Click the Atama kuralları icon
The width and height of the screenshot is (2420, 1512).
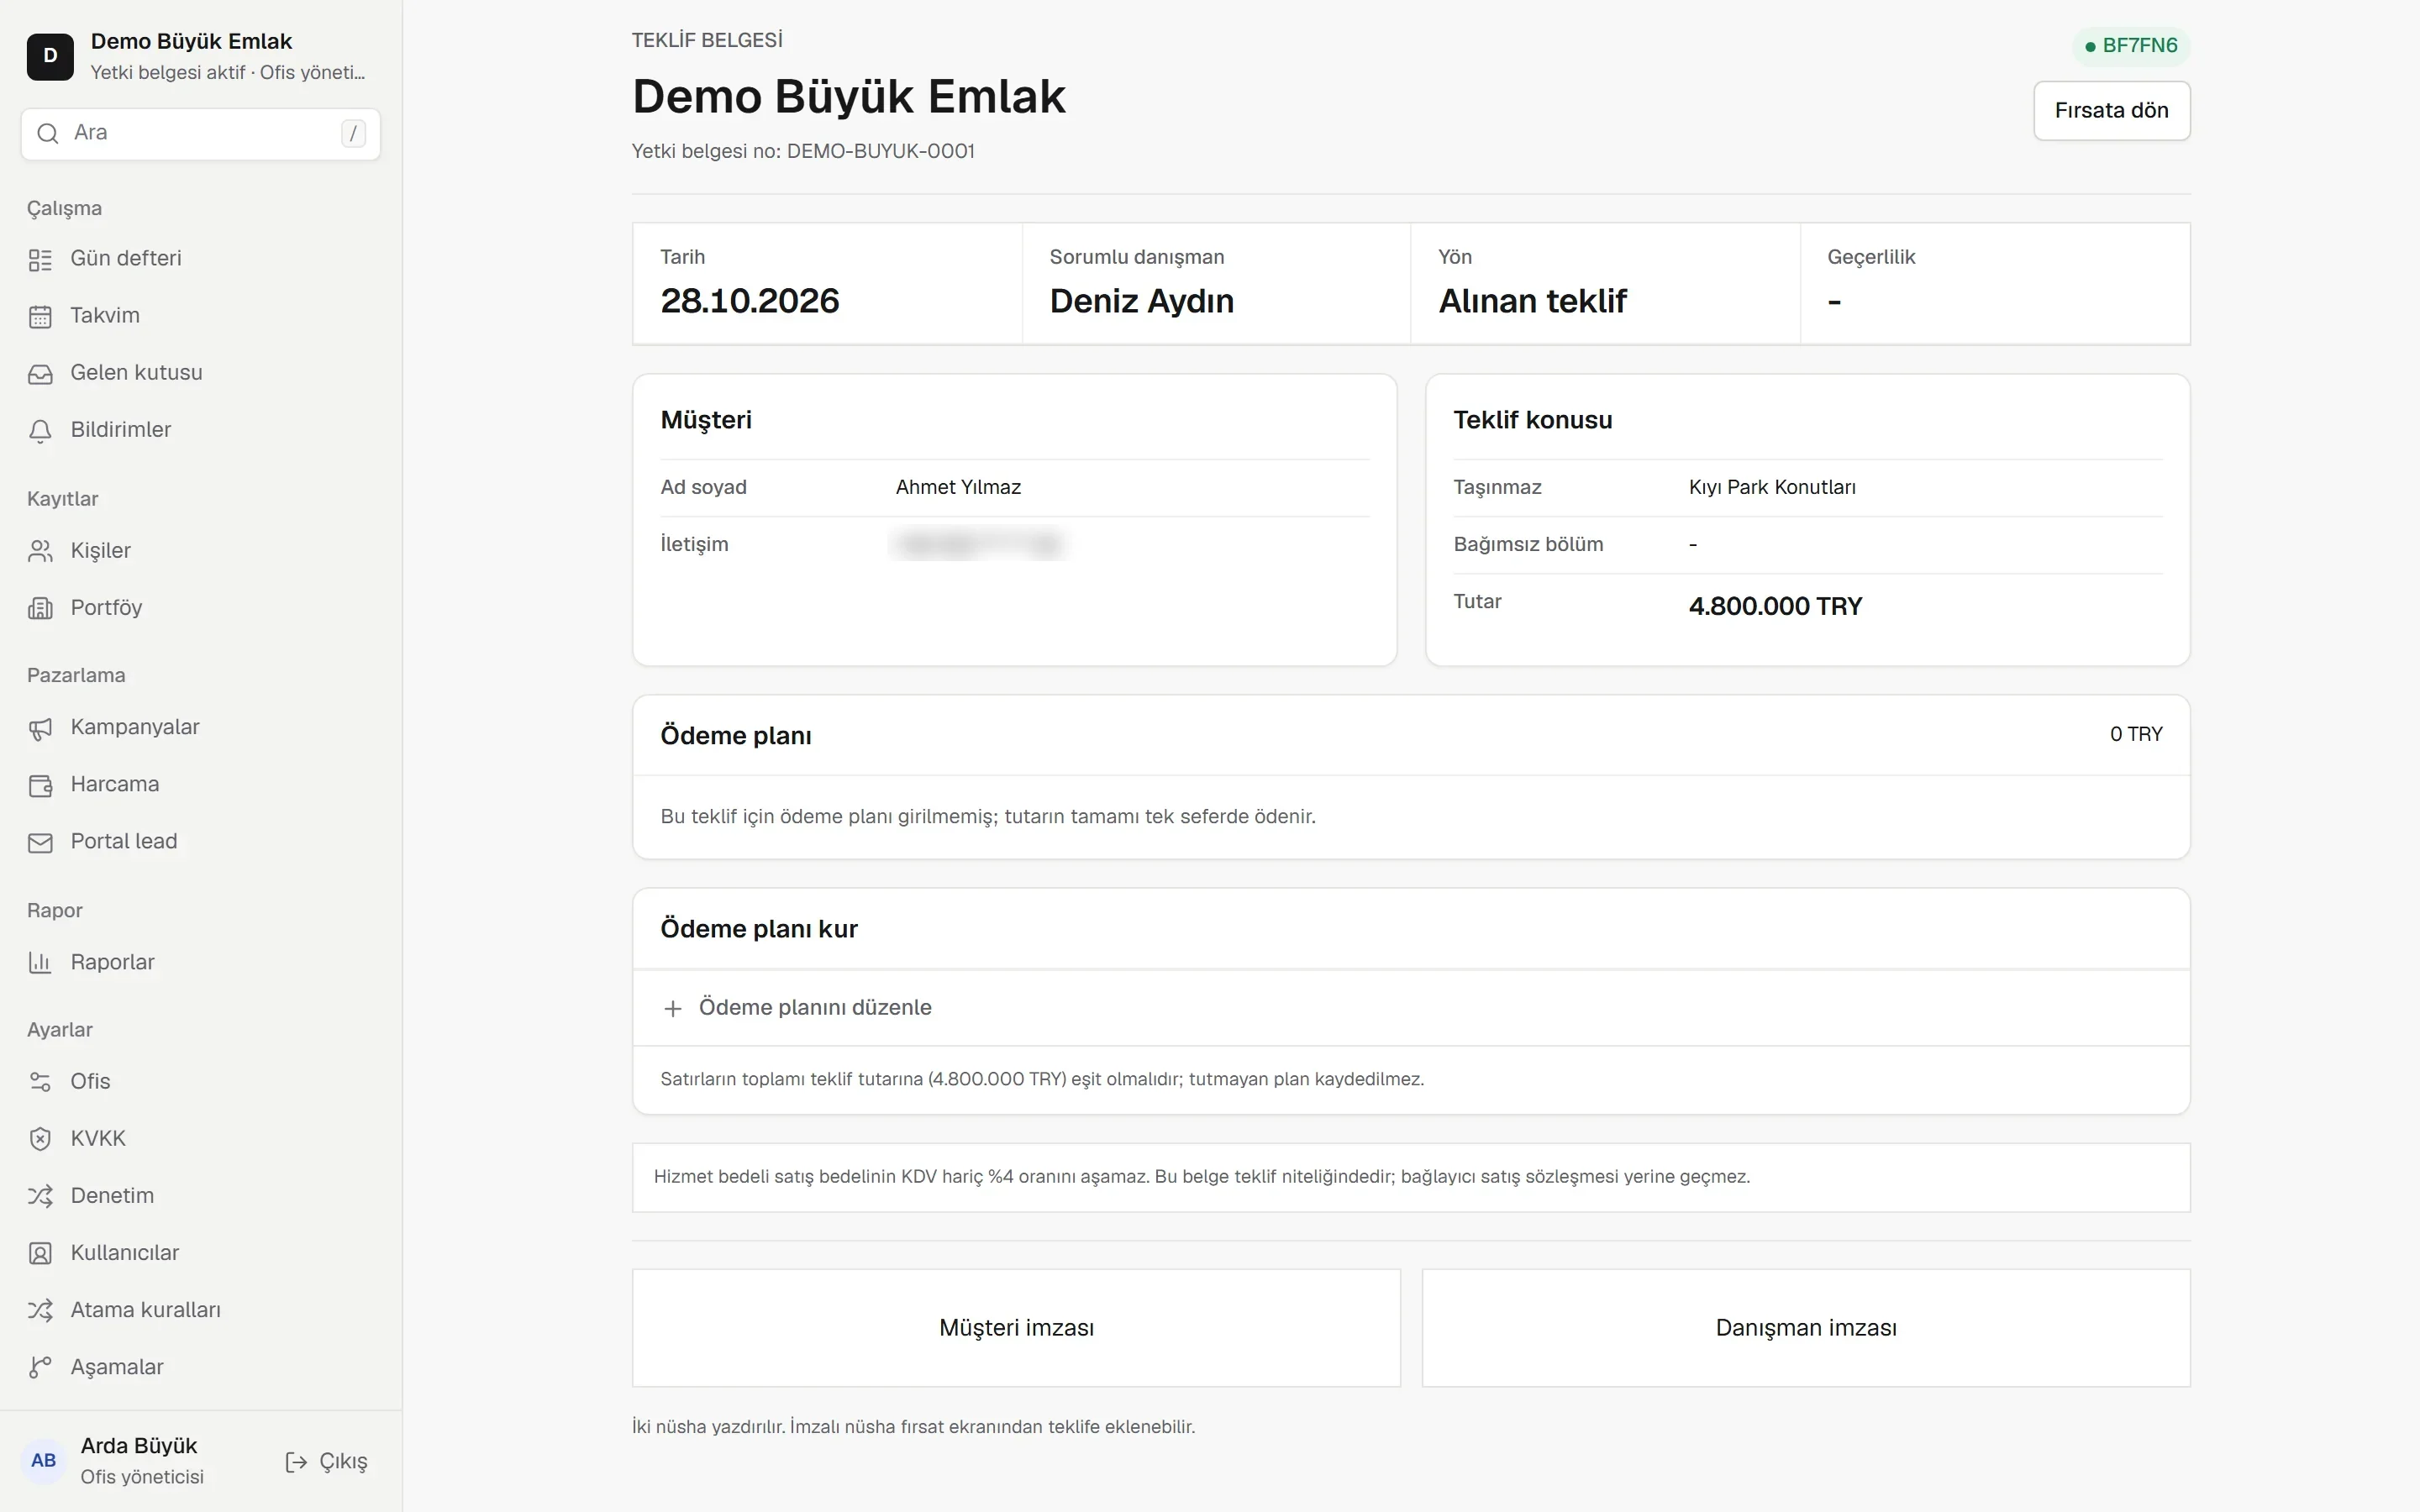40,1310
